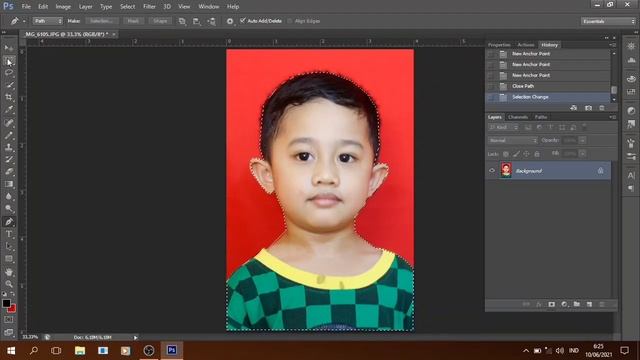Create new group folder icon
The width and height of the screenshot is (640, 360).
point(576,304)
